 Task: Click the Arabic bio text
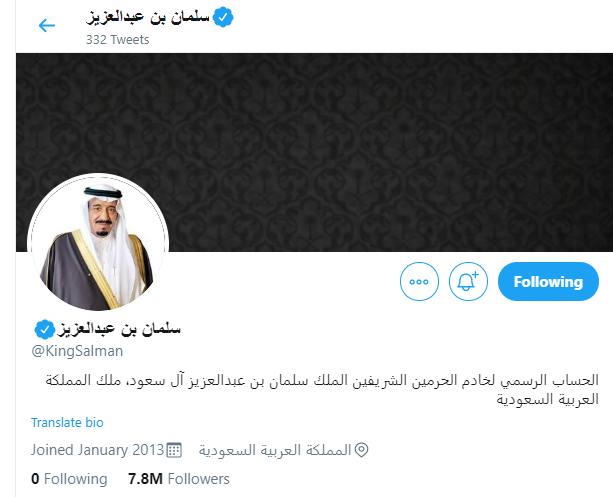click(322, 389)
